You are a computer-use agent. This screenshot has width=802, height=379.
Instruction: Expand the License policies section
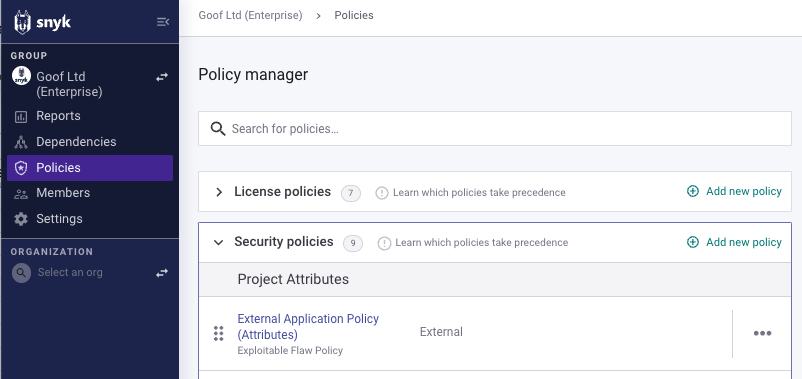point(219,192)
